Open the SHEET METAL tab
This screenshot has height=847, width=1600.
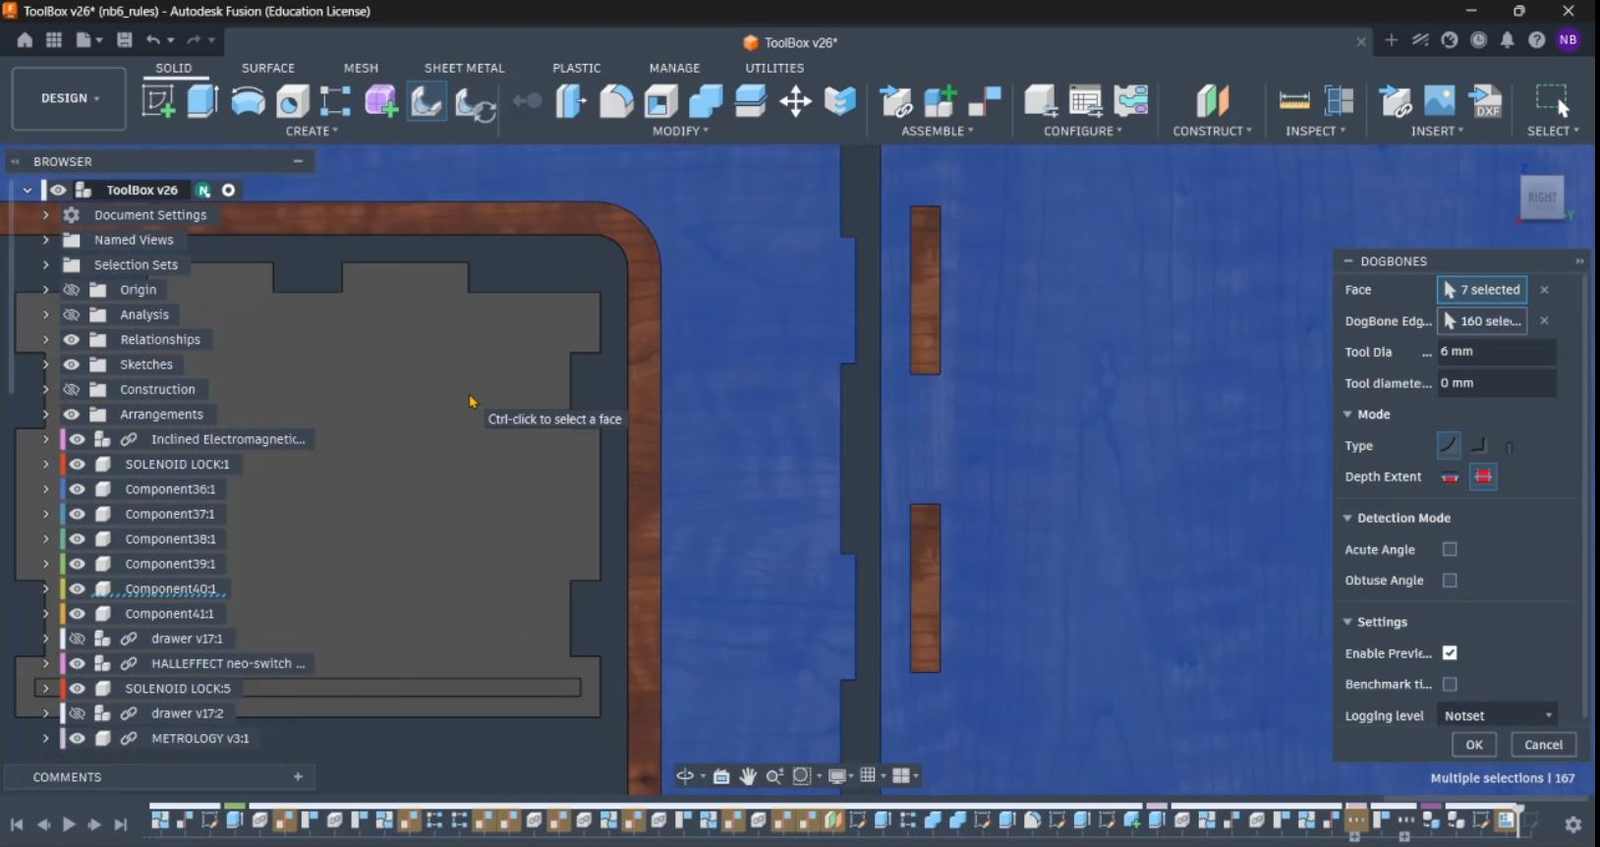pos(464,68)
